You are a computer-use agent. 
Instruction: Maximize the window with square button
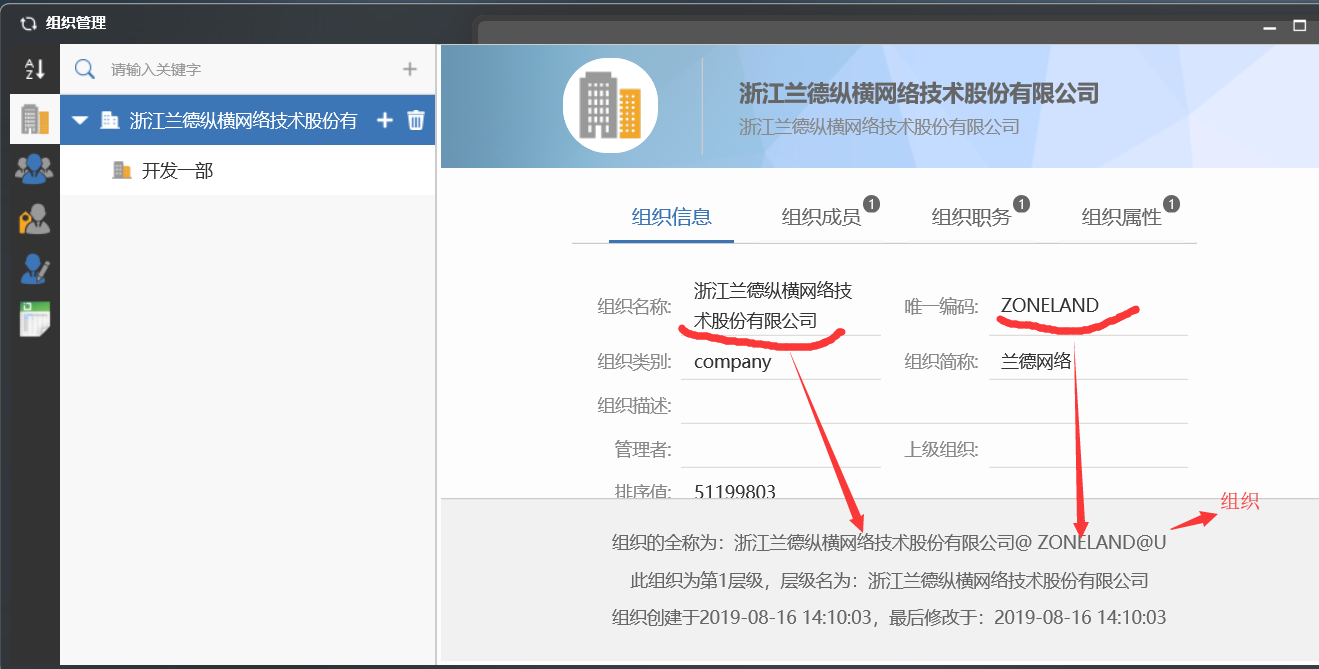pyautogui.click(x=1300, y=25)
